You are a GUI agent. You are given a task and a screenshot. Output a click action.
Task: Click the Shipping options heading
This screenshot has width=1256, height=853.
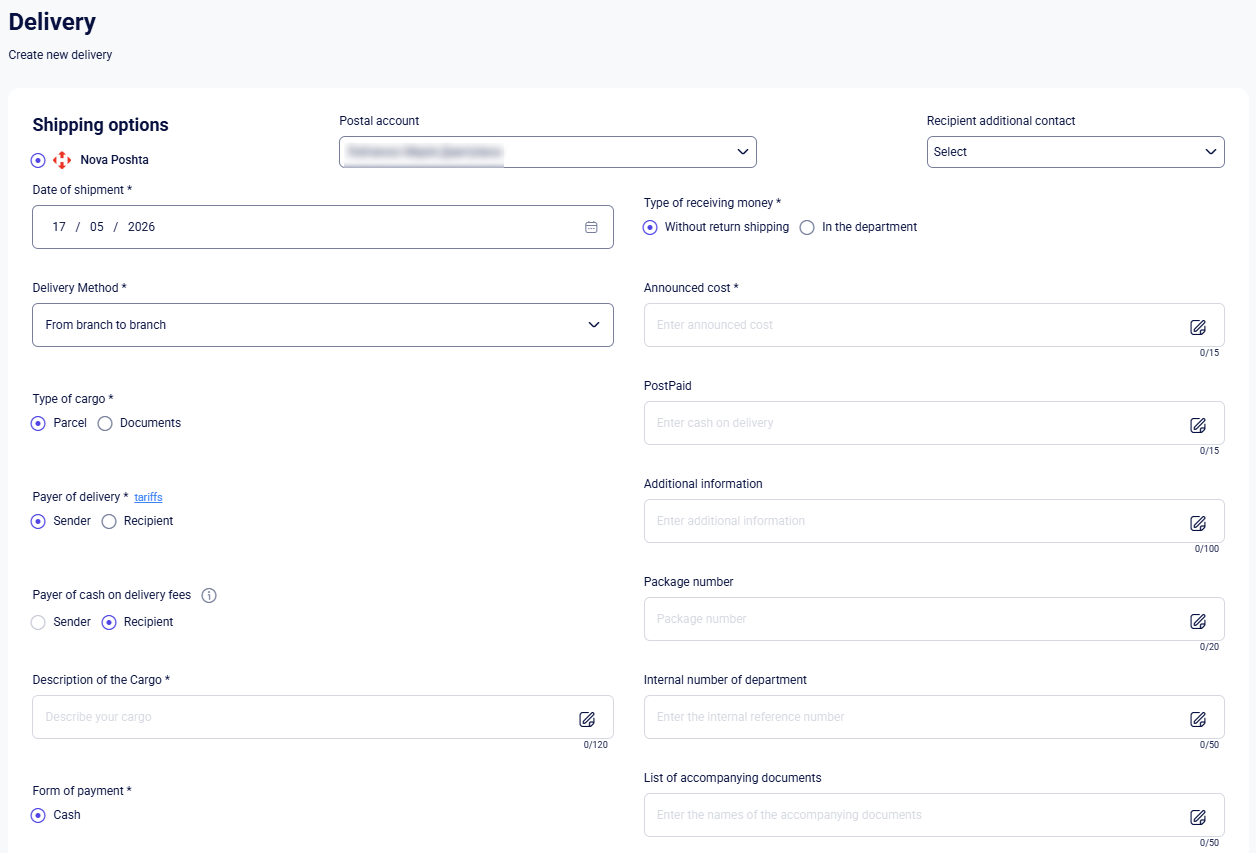pos(100,125)
